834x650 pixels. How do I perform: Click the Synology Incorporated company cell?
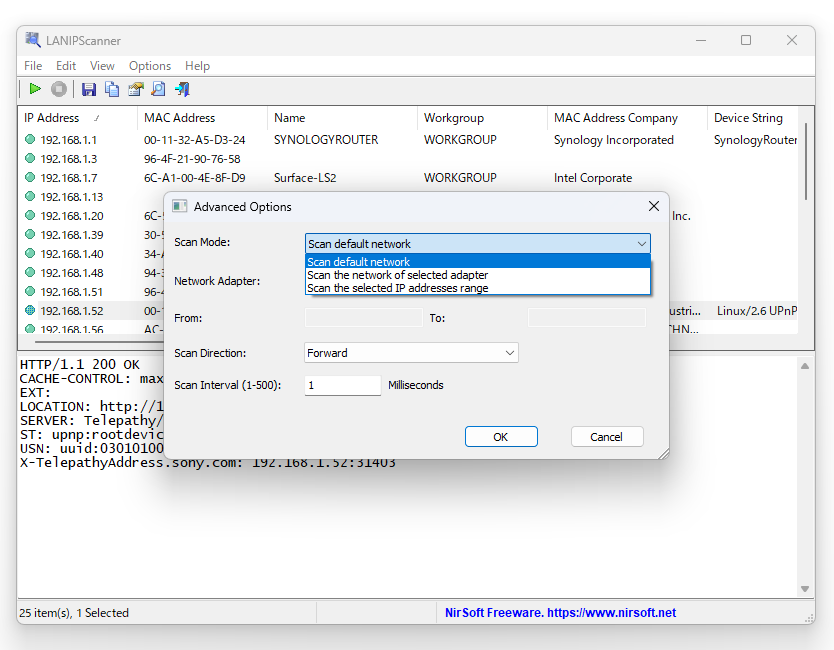pyautogui.click(x=614, y=139)
